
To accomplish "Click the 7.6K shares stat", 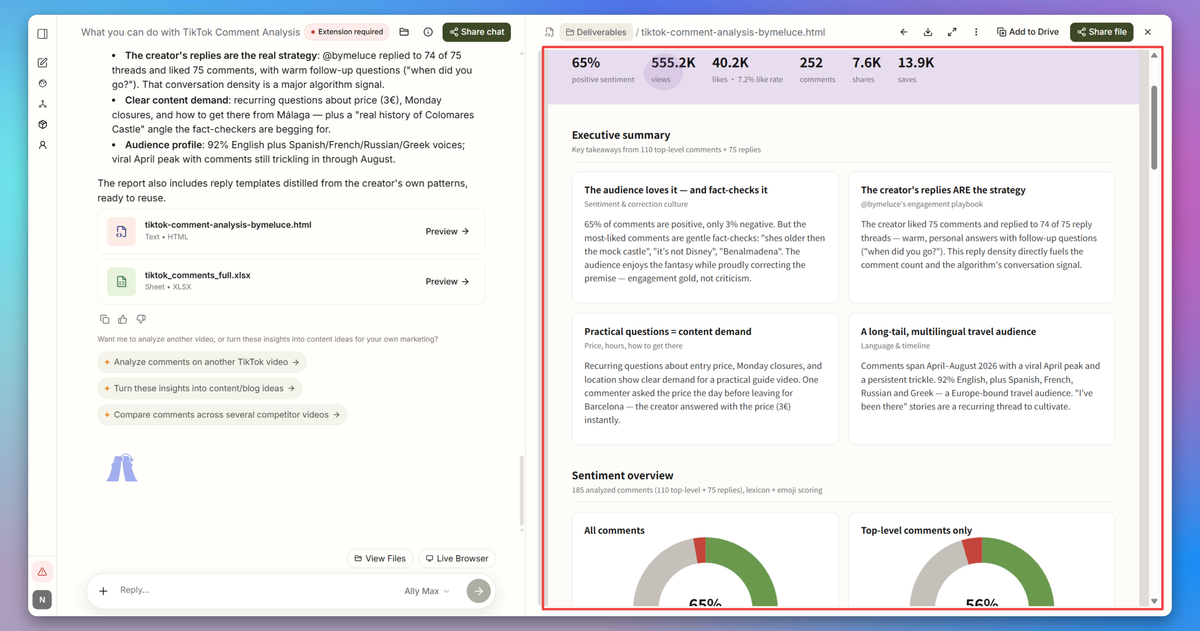I will [866, 69].
